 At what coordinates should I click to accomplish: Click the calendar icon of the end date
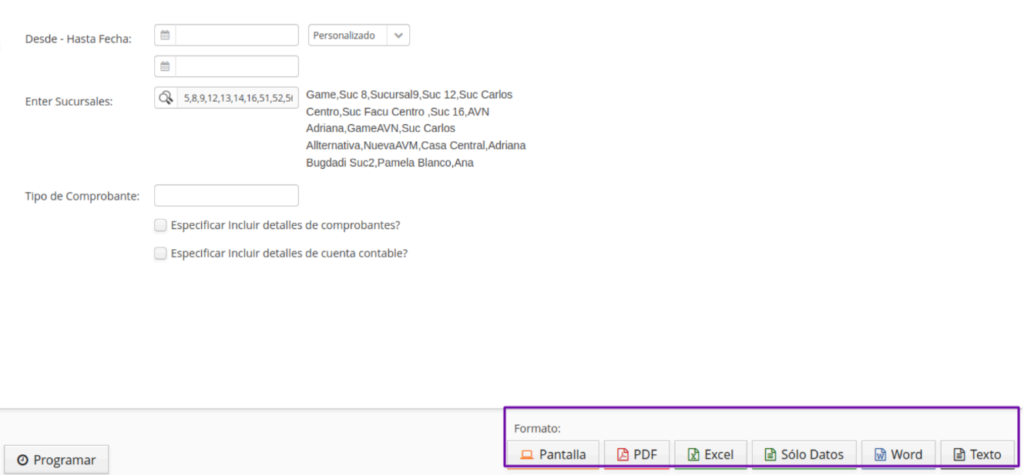pos(166,66)
